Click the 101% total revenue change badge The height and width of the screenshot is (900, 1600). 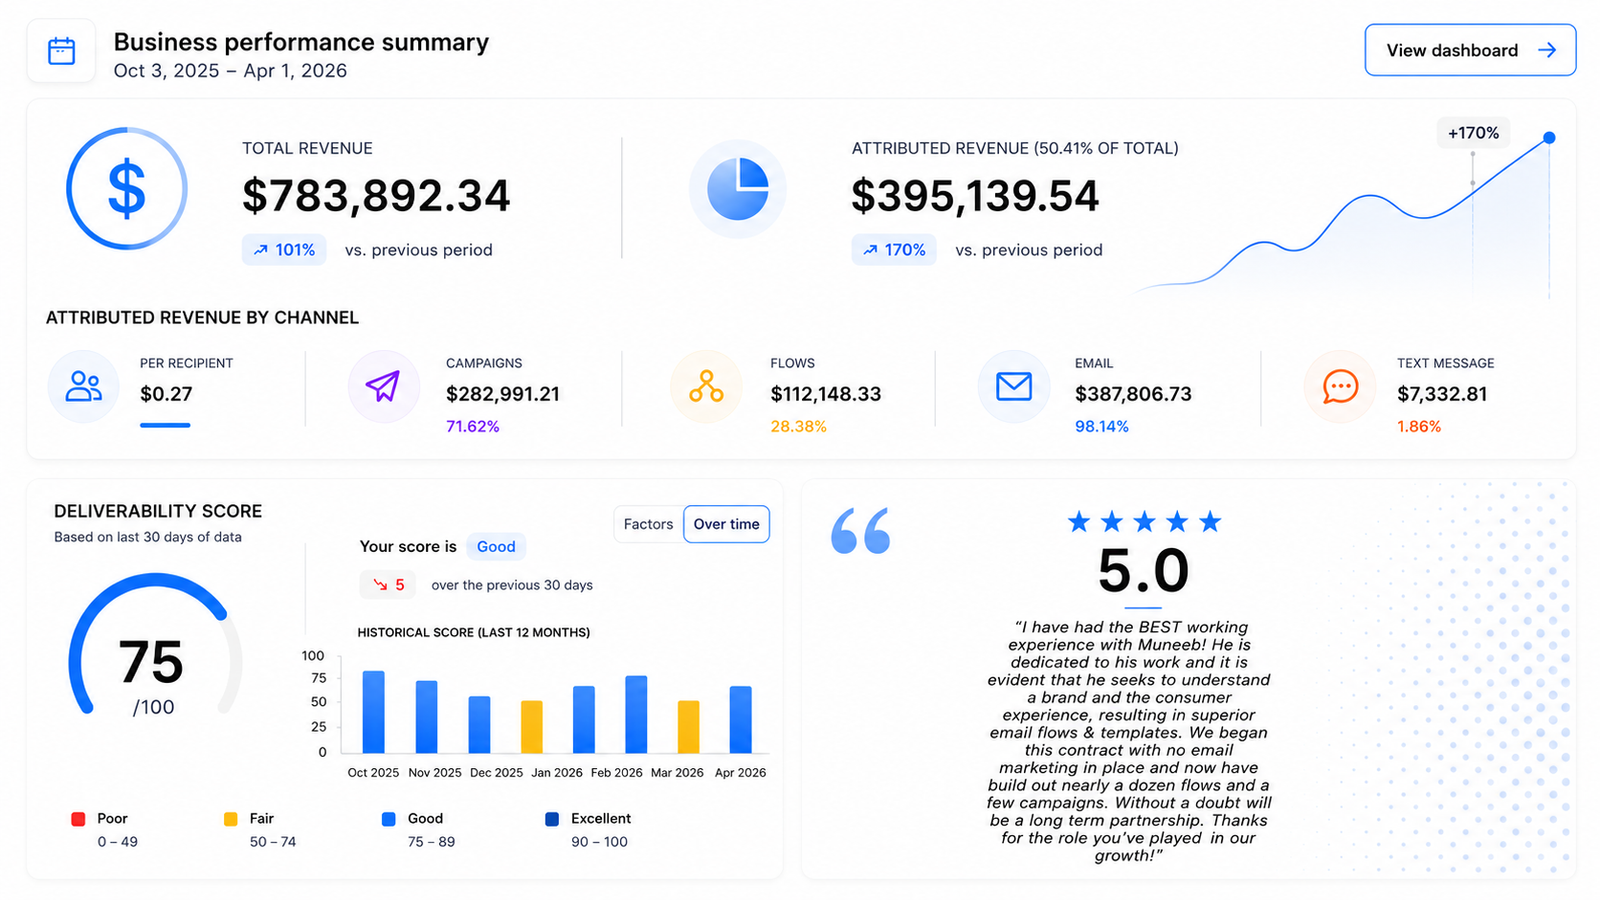pos(284,250)
